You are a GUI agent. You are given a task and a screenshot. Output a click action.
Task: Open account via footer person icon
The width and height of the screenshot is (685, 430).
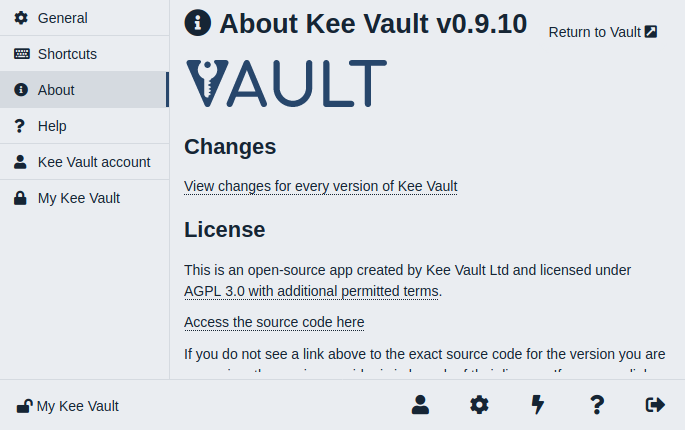[420, 405]
